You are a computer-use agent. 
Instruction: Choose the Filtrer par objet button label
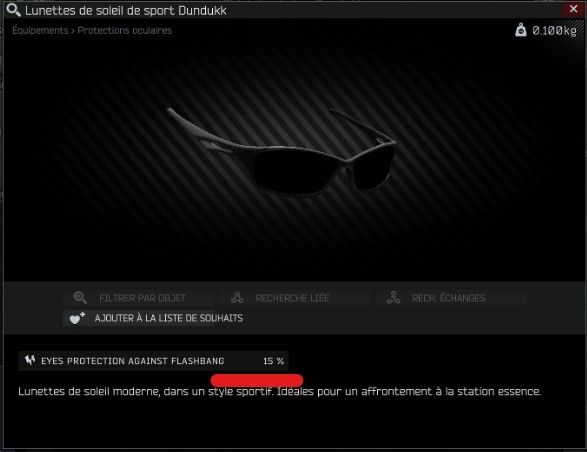(142, 298)
